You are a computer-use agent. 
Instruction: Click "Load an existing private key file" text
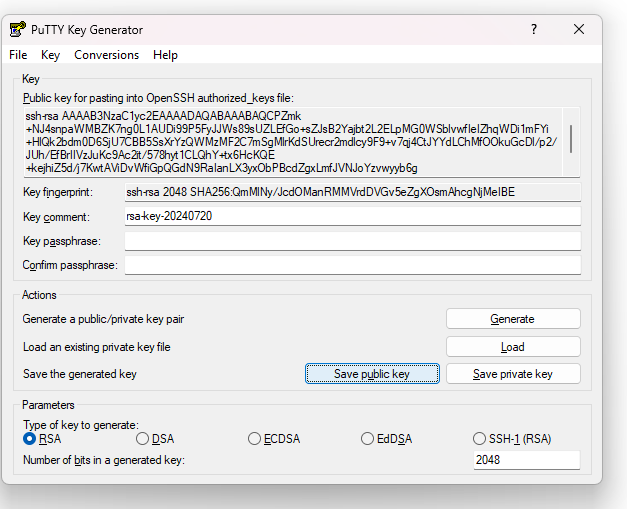coord(96,347)
